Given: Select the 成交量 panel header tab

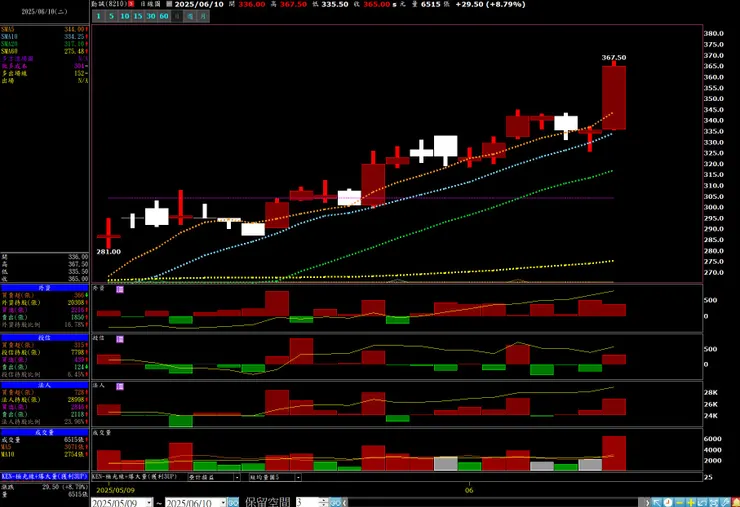Looking at the screenshot, I should [x=44, y=432].
